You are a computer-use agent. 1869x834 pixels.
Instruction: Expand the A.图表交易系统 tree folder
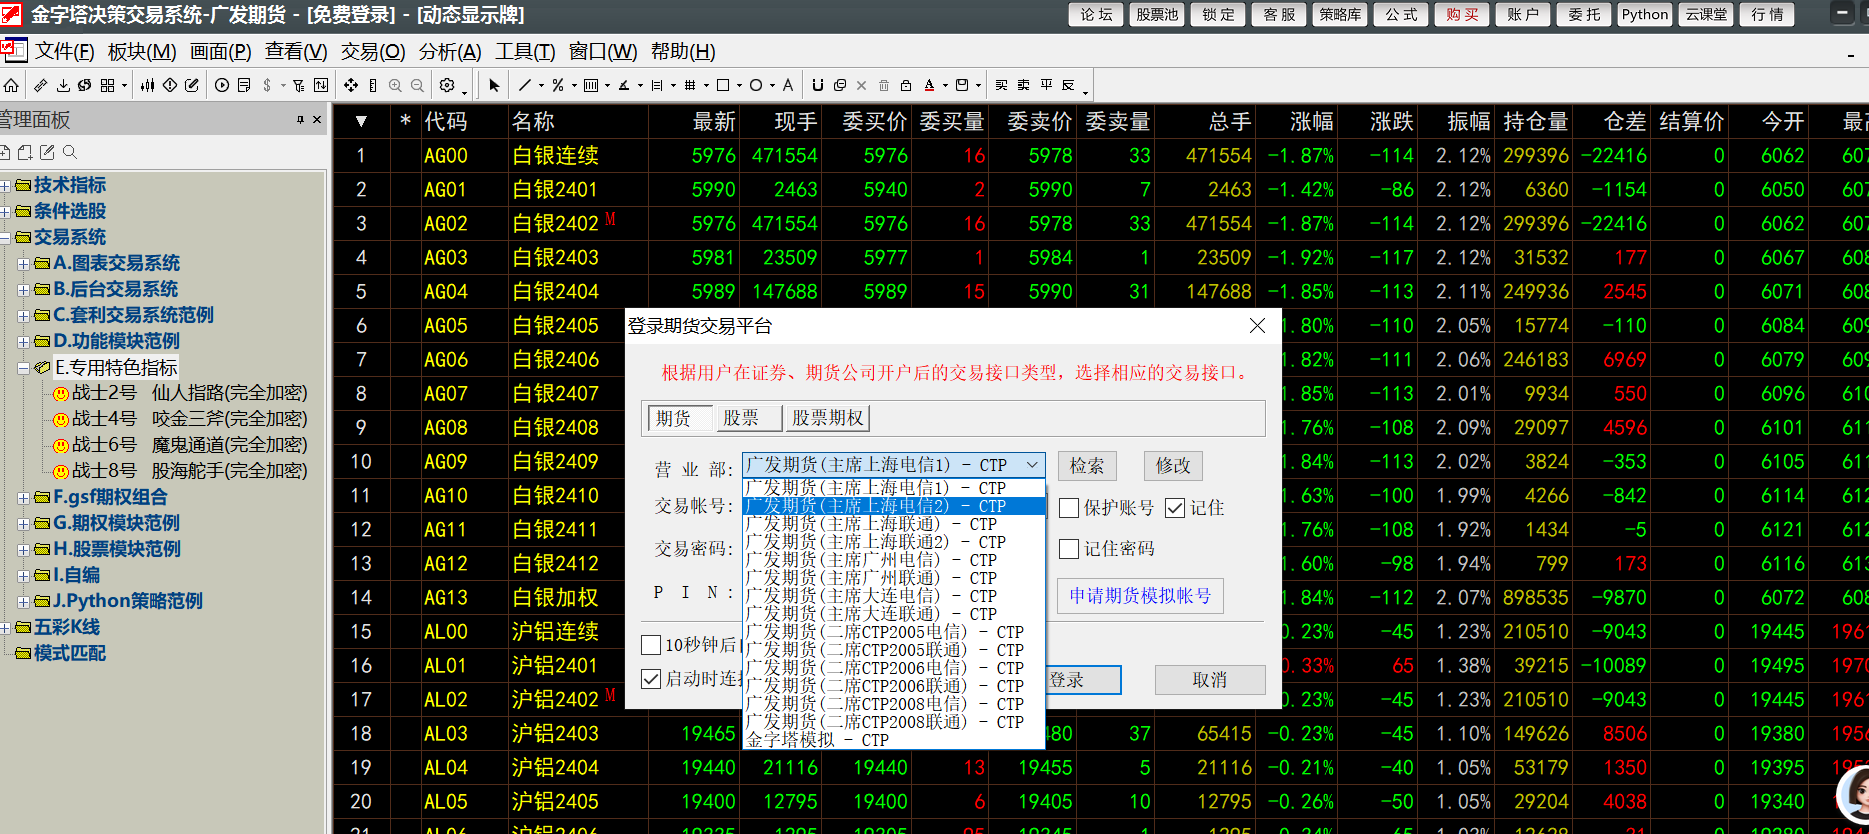[23, 264]
